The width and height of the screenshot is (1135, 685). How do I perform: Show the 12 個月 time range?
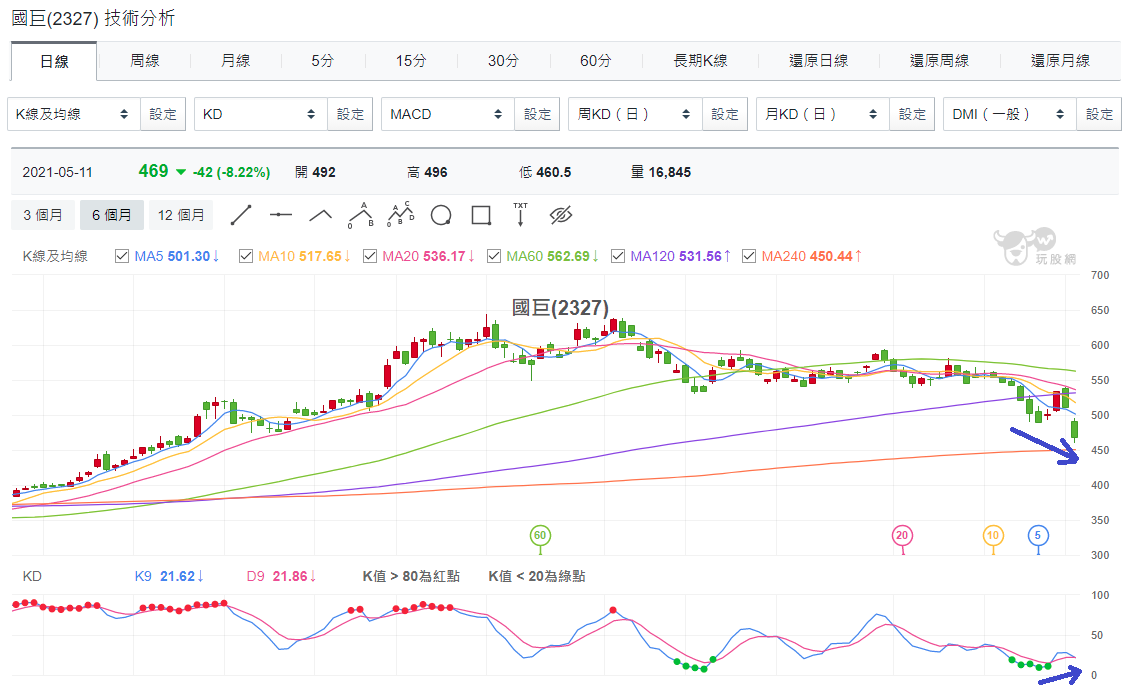[x=181, y=215]
